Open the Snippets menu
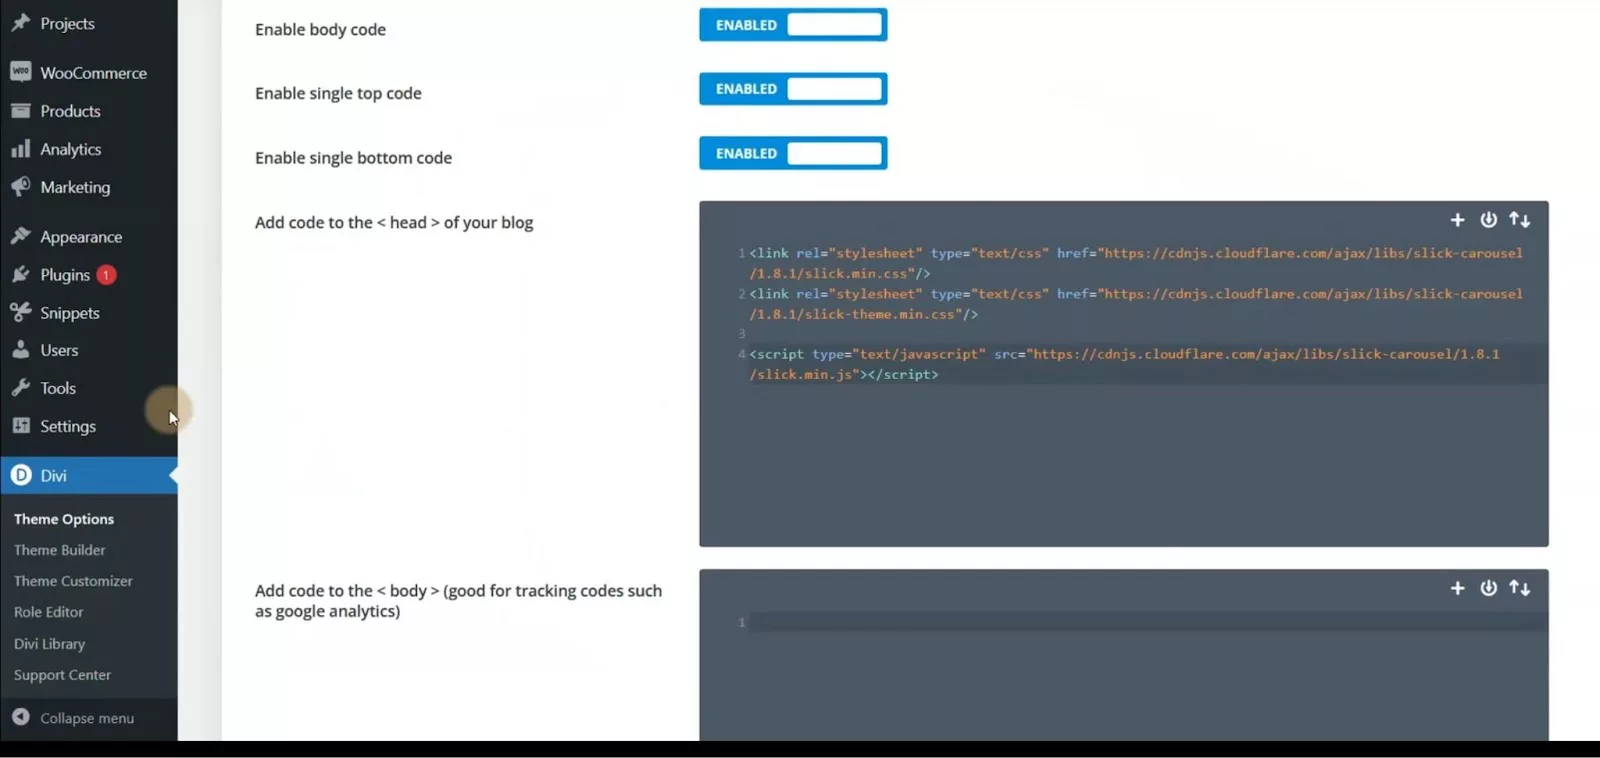Screen dimensions: 1600x758 pyautogui.click(x=89, y=312)
